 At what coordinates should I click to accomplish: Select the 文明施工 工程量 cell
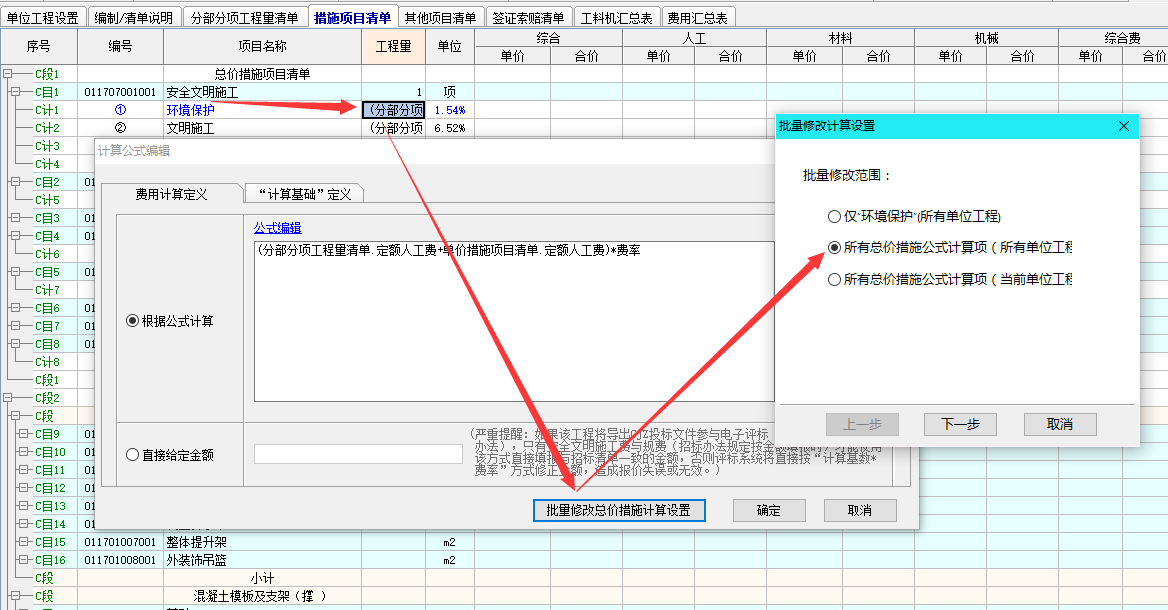[393, 128]
